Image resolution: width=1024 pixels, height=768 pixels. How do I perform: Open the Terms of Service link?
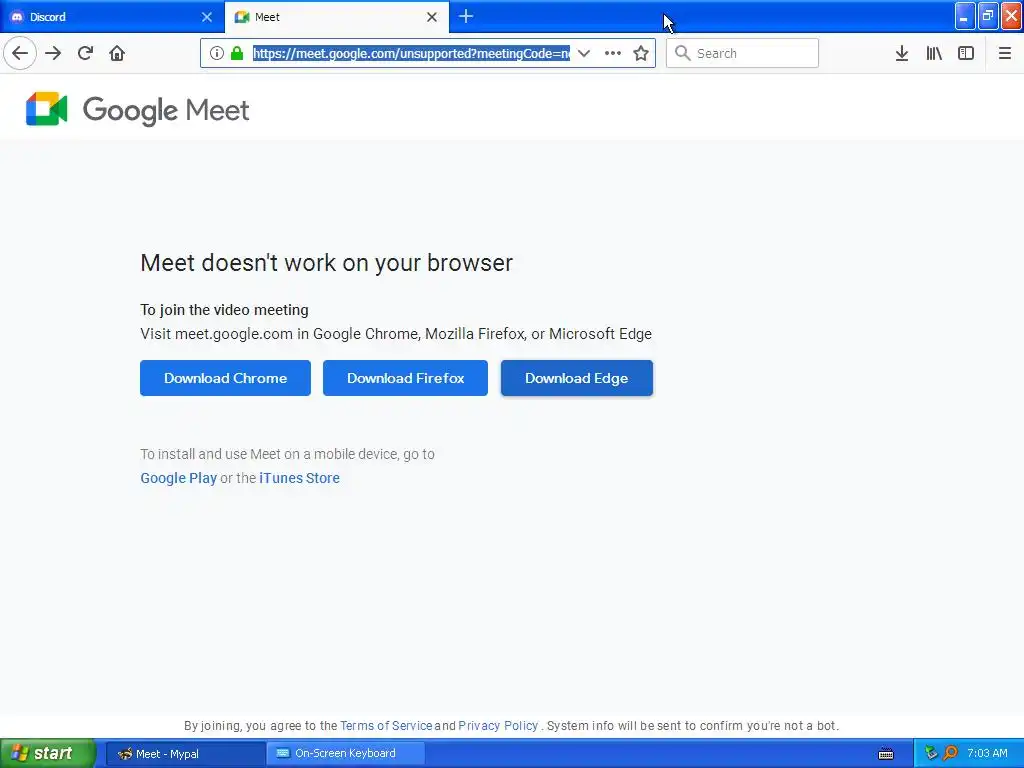tap(386, 726)
